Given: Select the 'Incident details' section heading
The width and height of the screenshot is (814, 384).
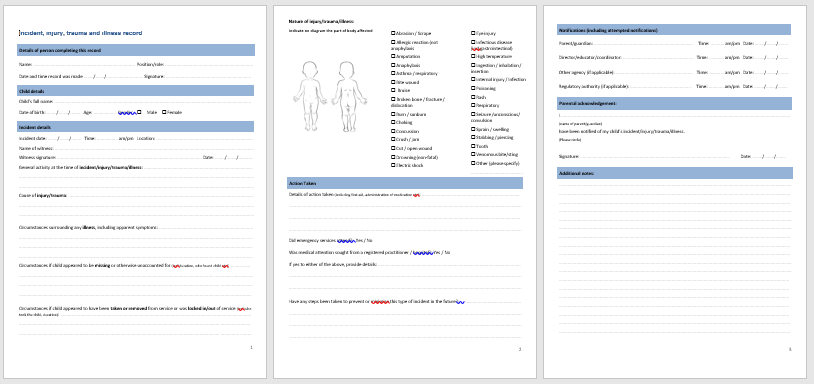Looking at the screenshot, I should 135,127.
